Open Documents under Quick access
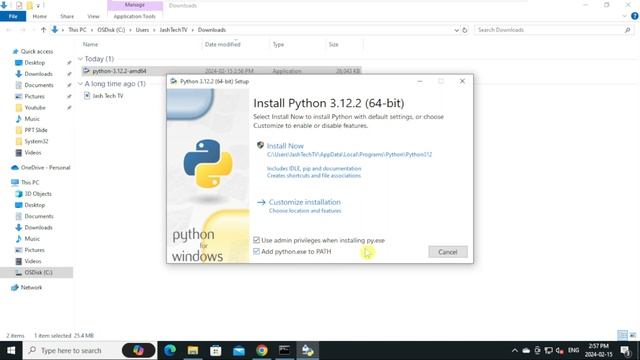This screenshot has width=640, height=360. [x=39, y=85]
